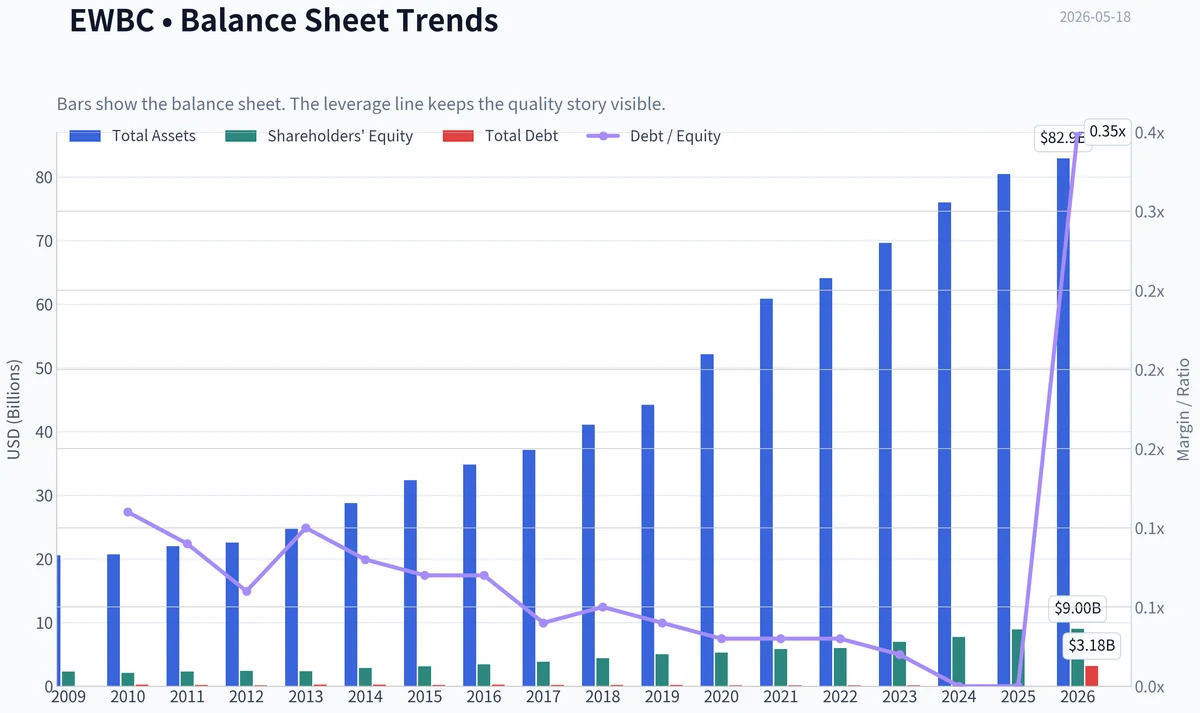
Task: Click the red Total Debt legend swatch
Action: 458,136
